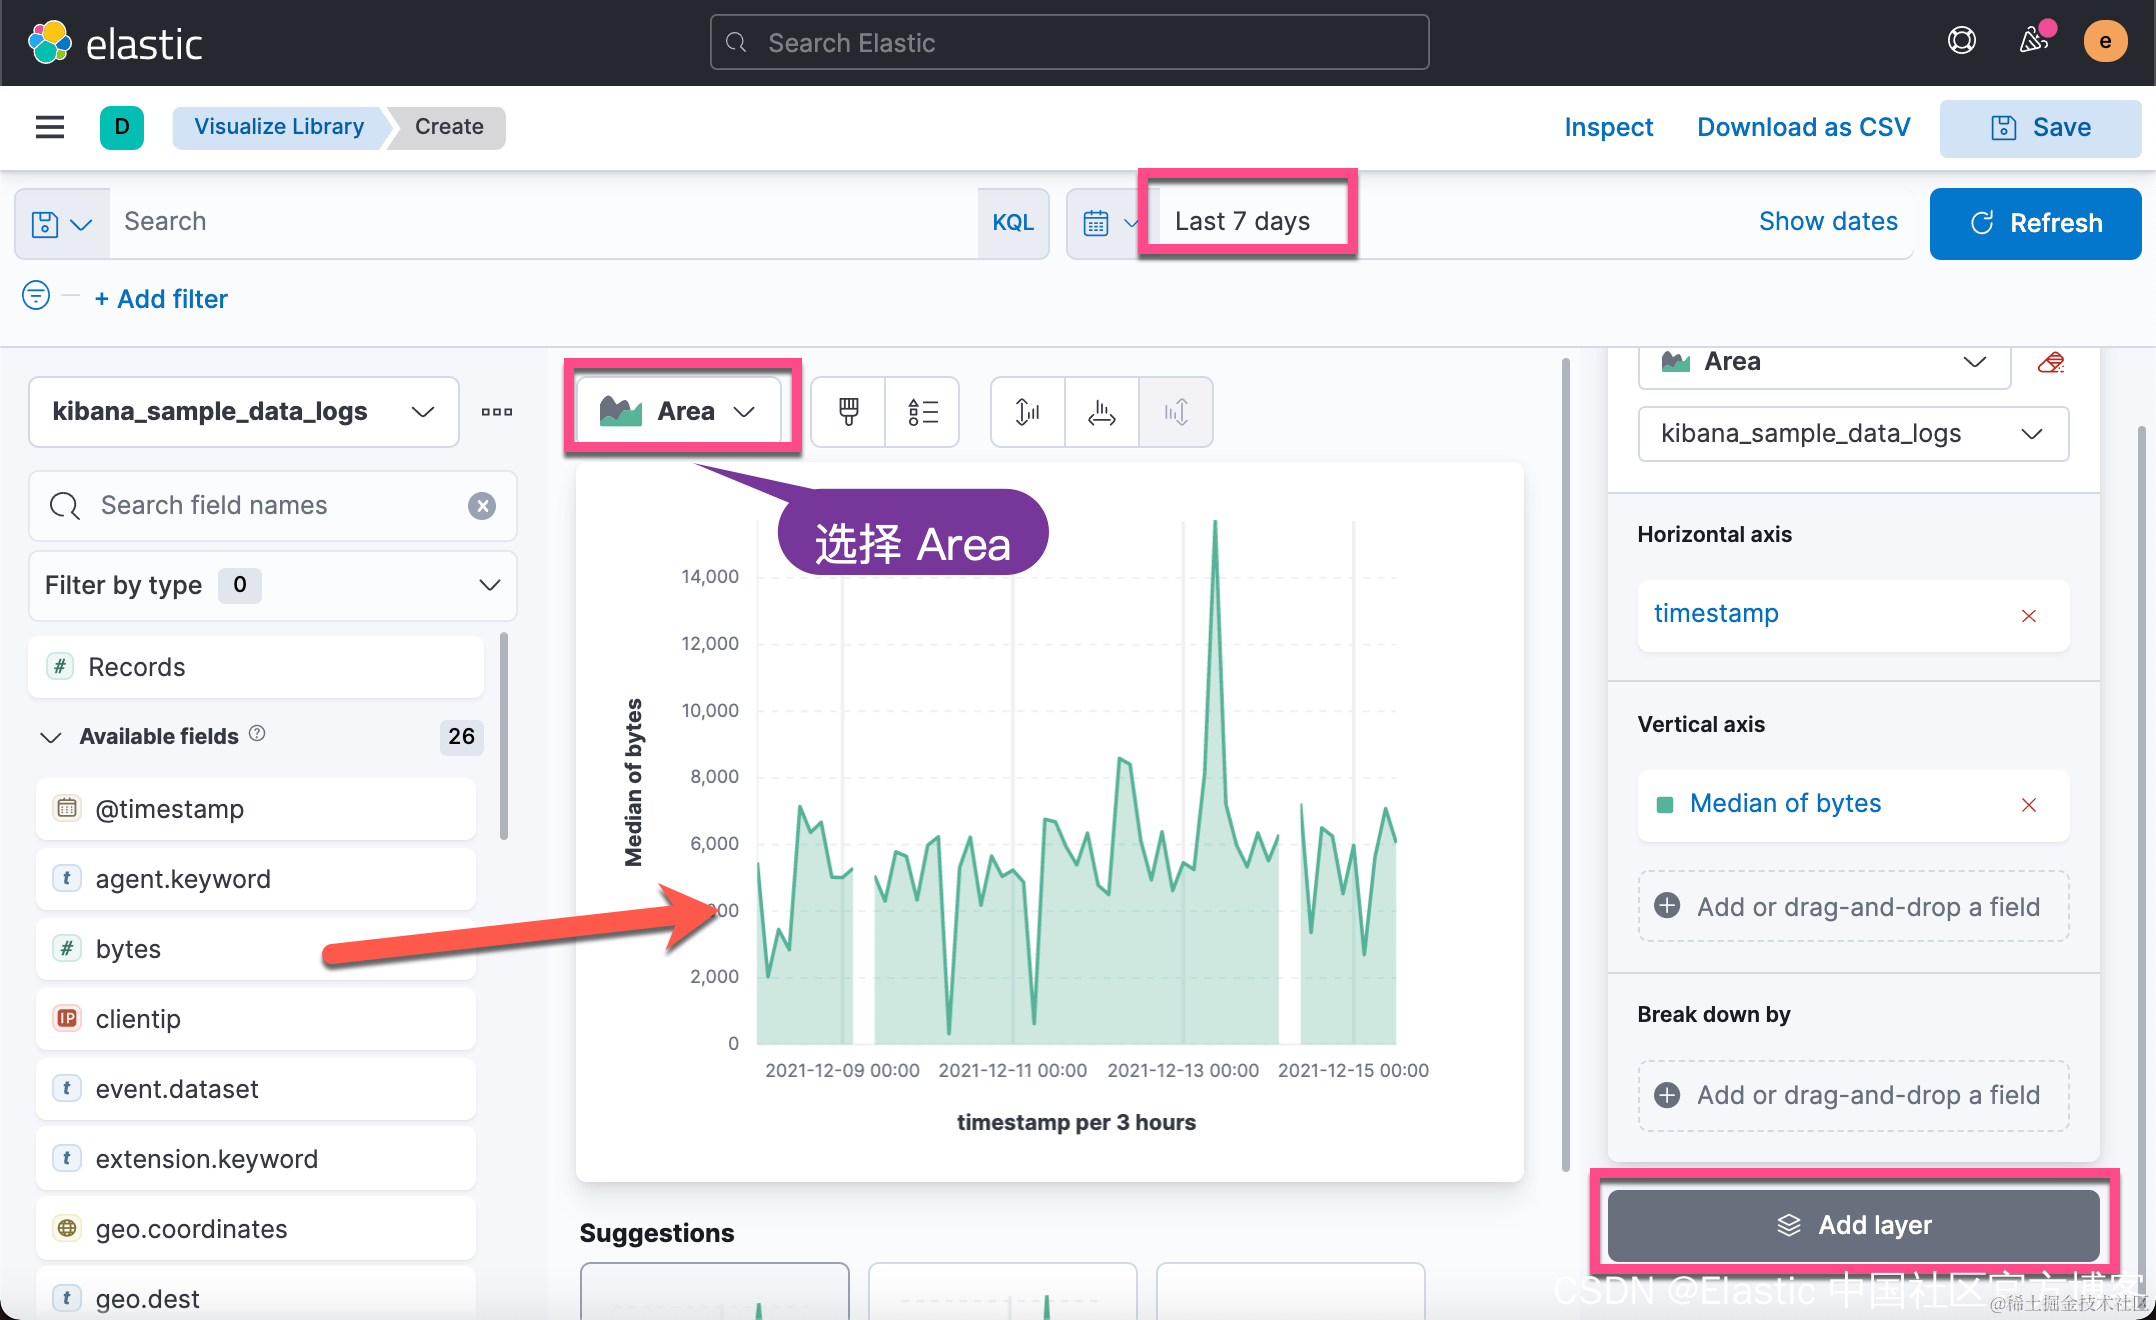
Task: Go to Visualize Library breadcrumb
Action: [x=278, y=127]
